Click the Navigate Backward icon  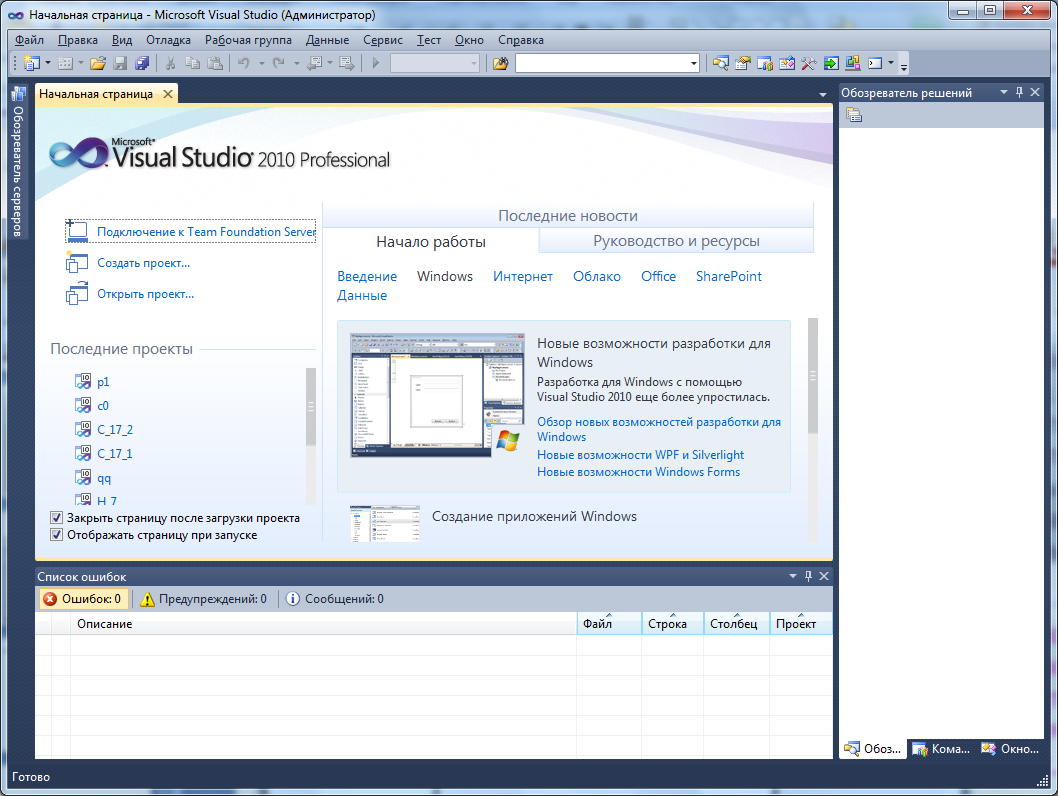click(314, 63)
